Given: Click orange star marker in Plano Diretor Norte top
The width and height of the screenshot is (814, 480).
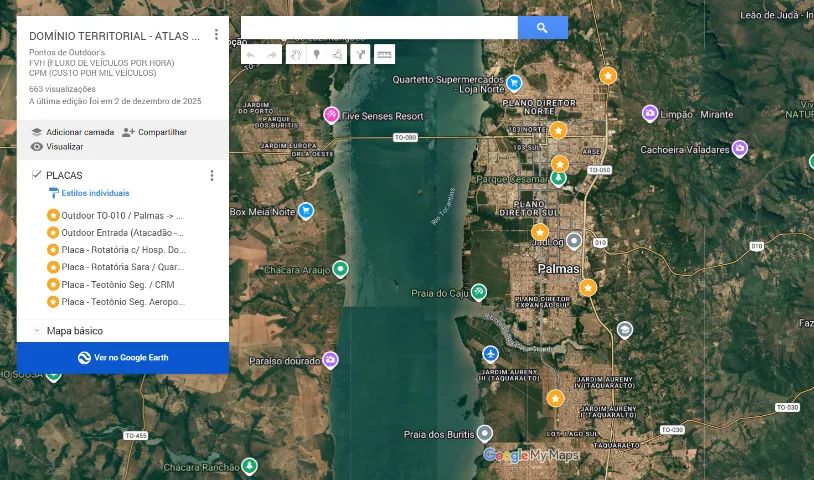Looking at the screenshot, I should (x=608, y=76).
